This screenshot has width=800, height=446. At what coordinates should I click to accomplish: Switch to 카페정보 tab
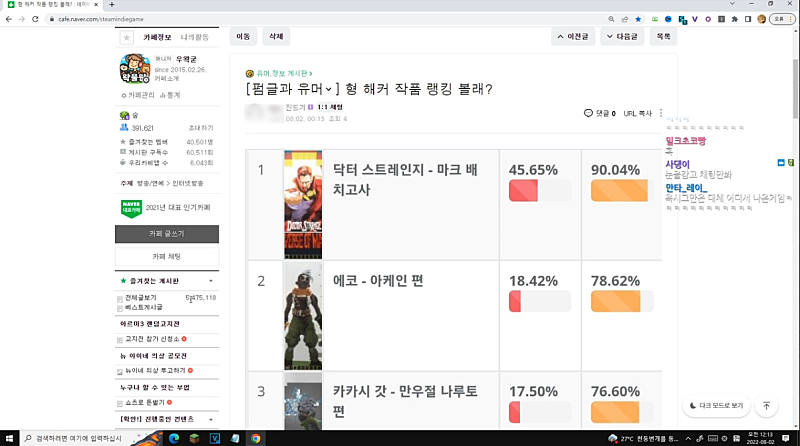point(157,37)
